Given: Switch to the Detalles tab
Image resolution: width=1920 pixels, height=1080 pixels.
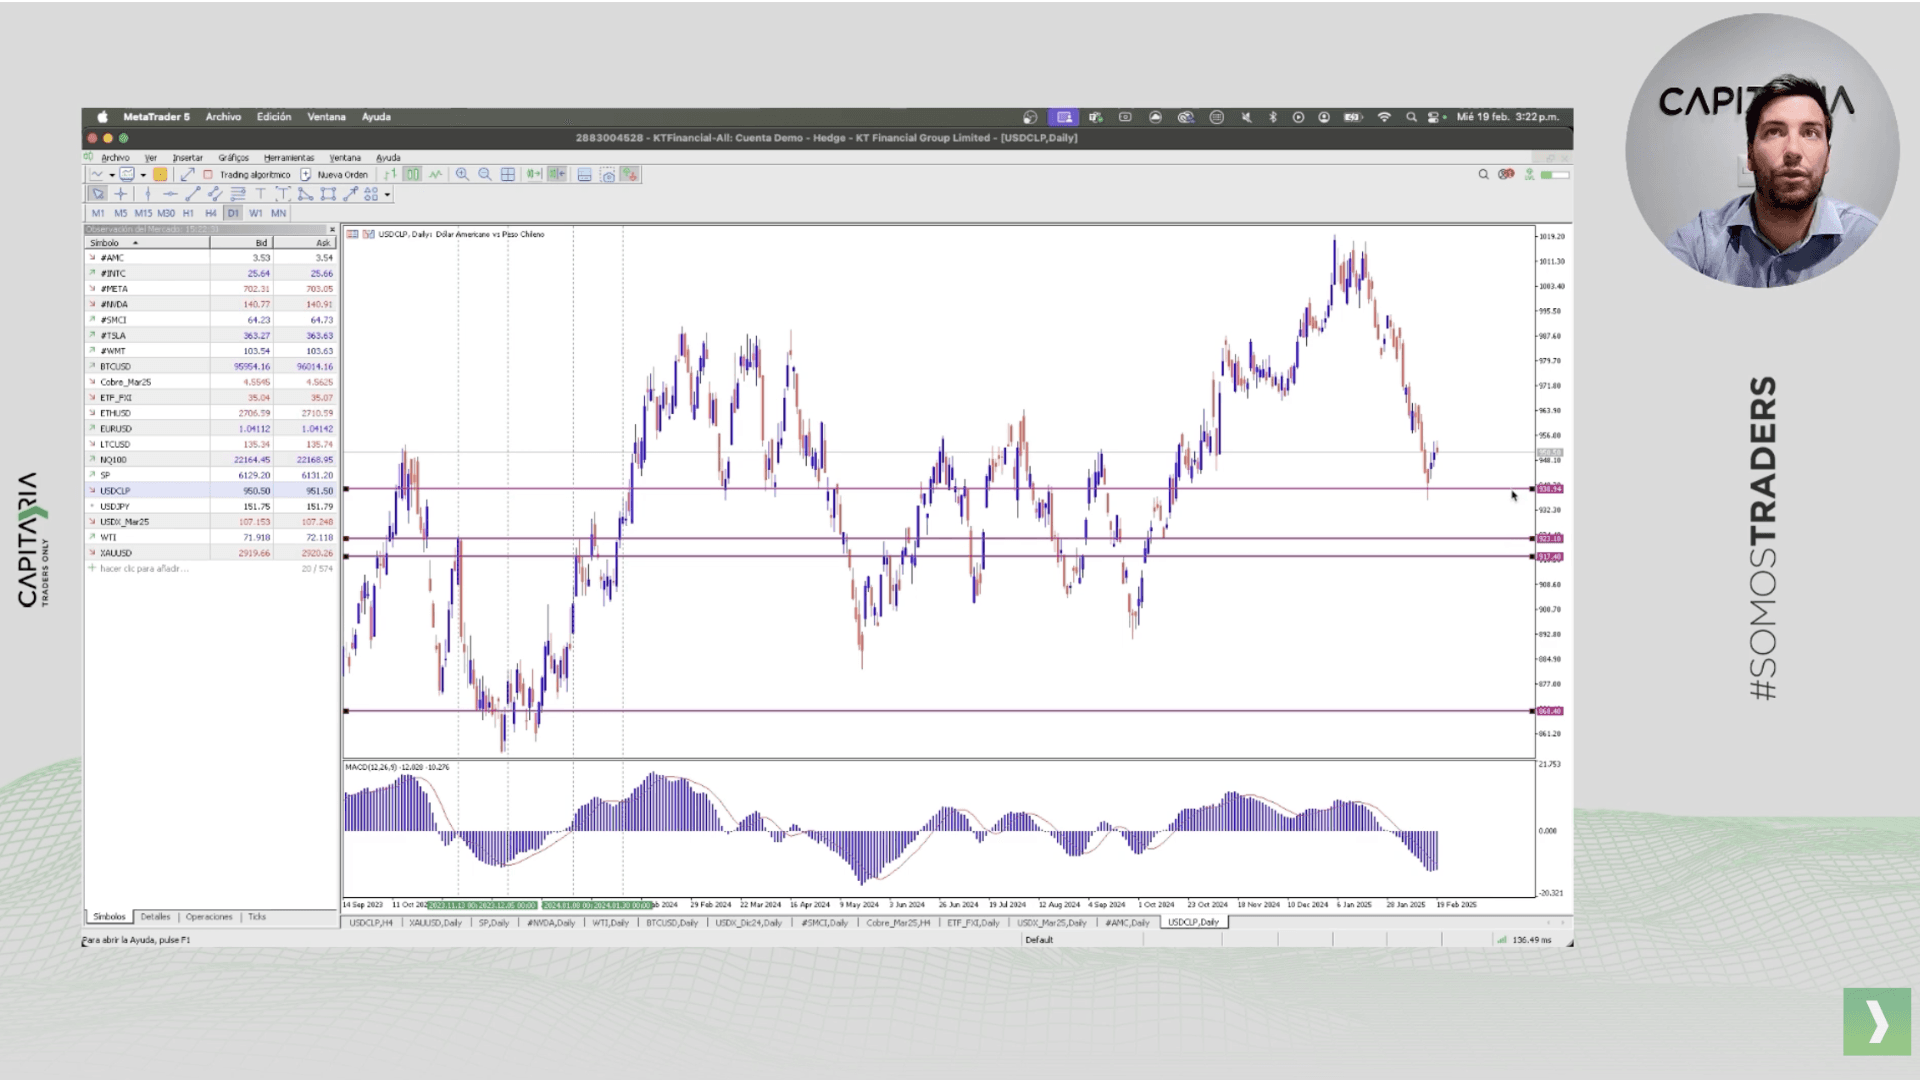Looking at the screenshot, I should click(x=155, y=917).
